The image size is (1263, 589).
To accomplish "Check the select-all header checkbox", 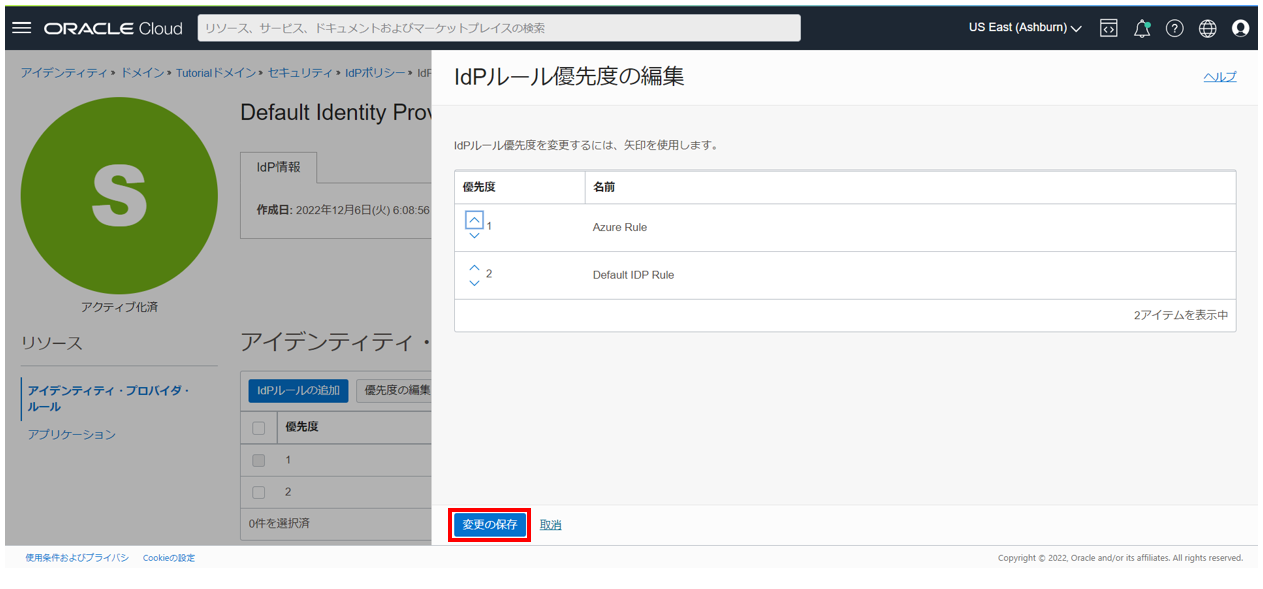I will (259, 428).
